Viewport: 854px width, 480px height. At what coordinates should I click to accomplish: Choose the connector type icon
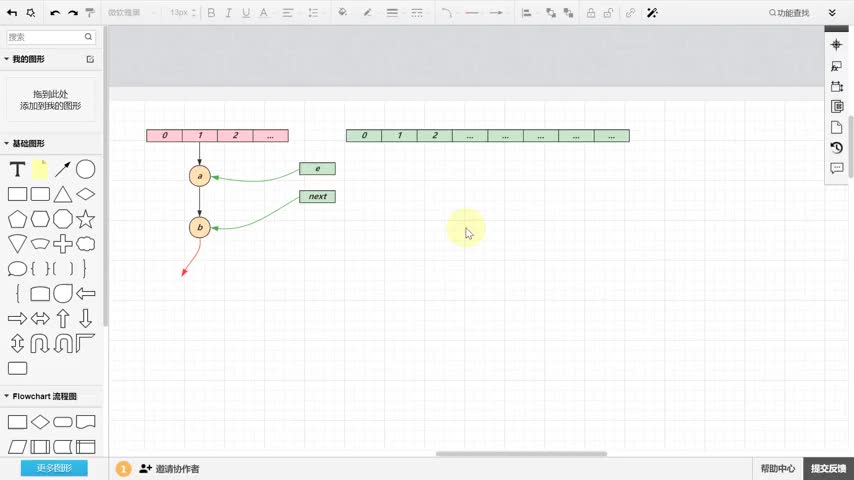tap(447, 13)
